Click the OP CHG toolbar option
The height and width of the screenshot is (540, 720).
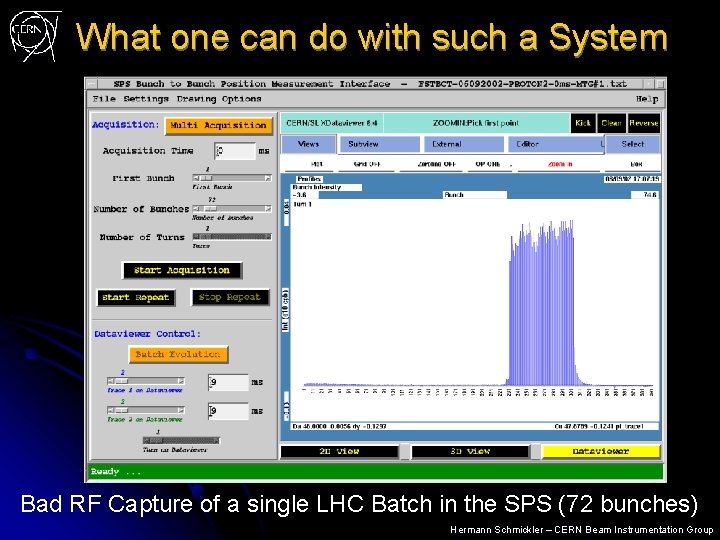[x=489, y=164]
